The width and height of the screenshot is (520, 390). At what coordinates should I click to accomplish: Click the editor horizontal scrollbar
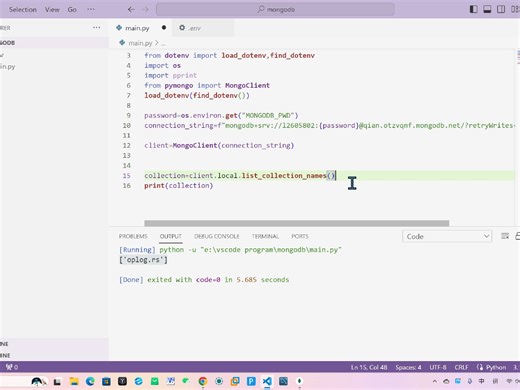pos(296,223)
